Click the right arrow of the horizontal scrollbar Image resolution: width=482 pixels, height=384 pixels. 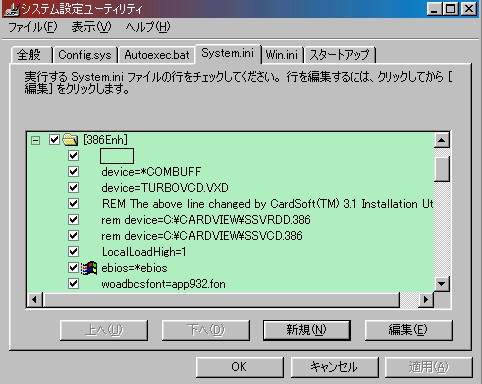coord(426,299)
